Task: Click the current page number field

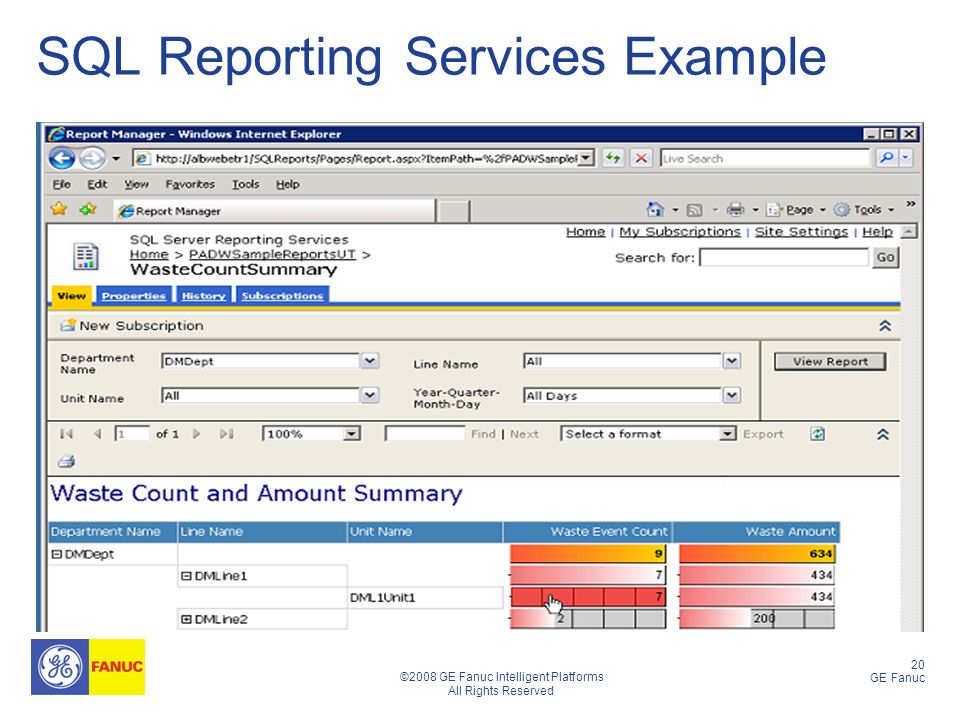Action: click(132, 434)
